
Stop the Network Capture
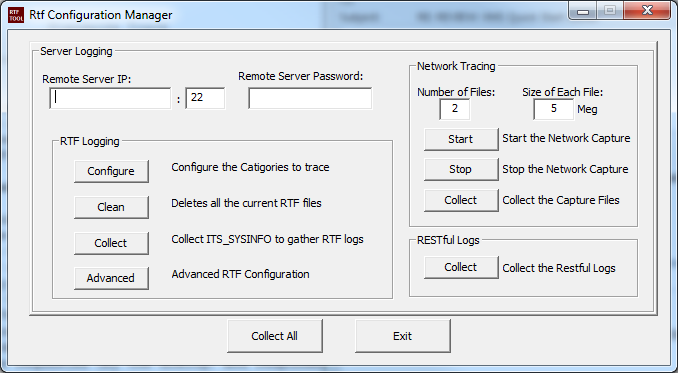pos(461,169)
